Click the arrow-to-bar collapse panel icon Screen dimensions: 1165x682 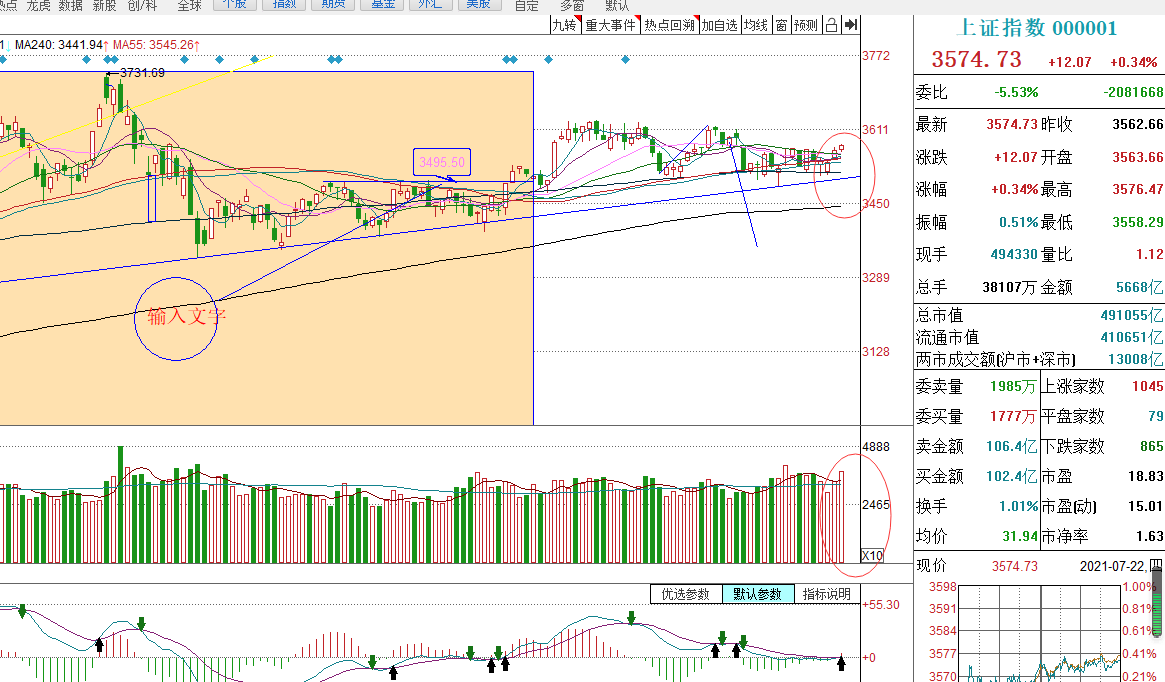[x=851, y=25]
